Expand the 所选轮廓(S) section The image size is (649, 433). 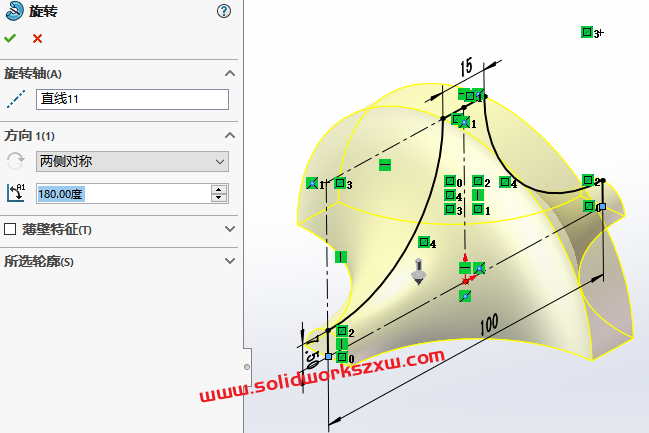coord(230,261)
